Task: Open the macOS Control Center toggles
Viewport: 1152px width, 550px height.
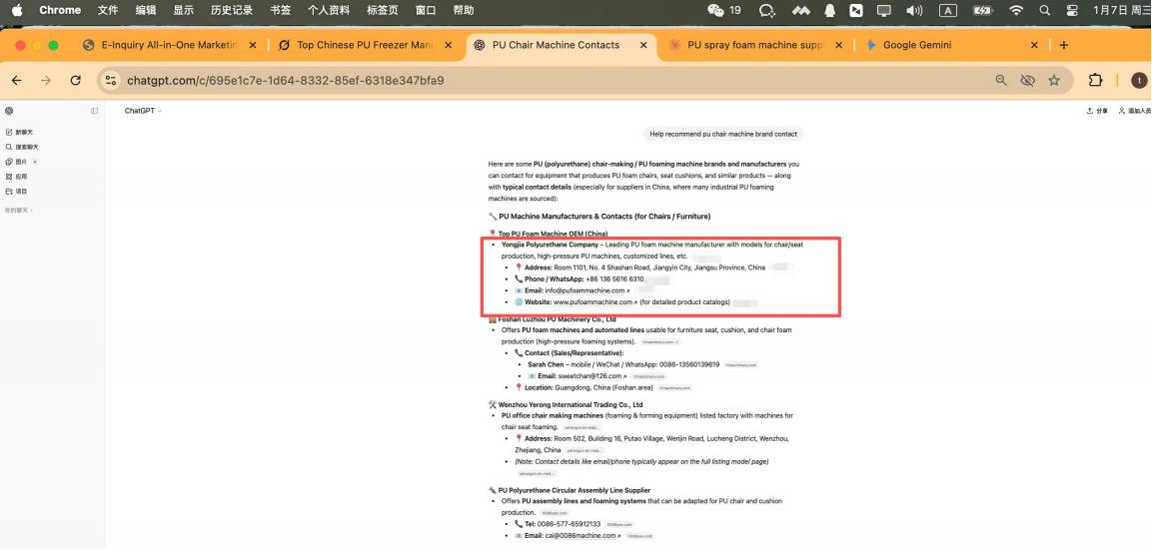Action: point(1073,10)
